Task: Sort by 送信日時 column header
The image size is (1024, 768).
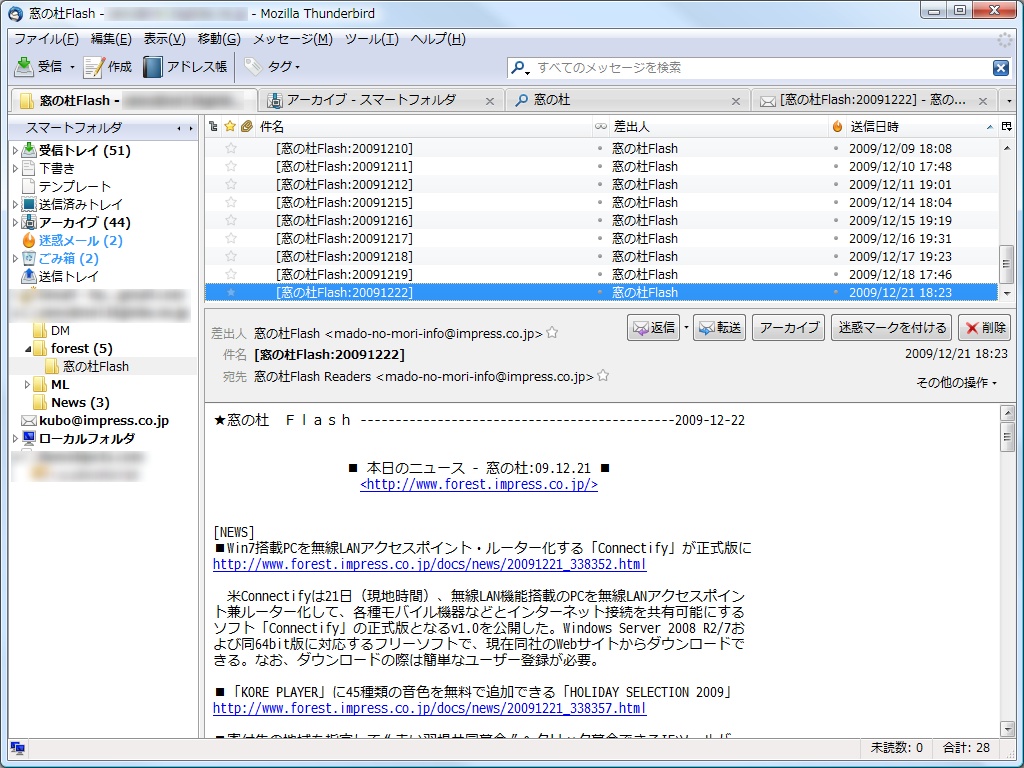Action: tap(921, 127)
